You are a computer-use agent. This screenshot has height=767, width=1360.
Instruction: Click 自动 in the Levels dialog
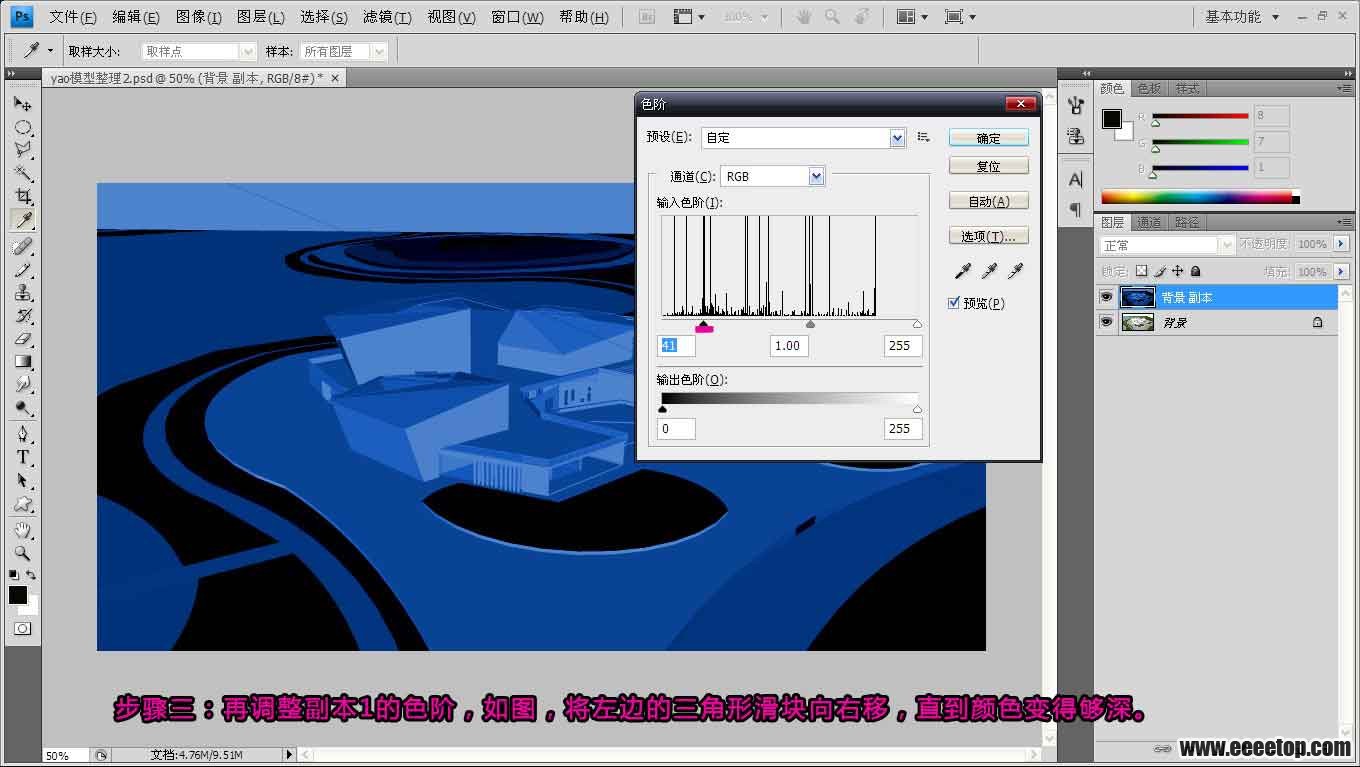(x=988, y=201)
